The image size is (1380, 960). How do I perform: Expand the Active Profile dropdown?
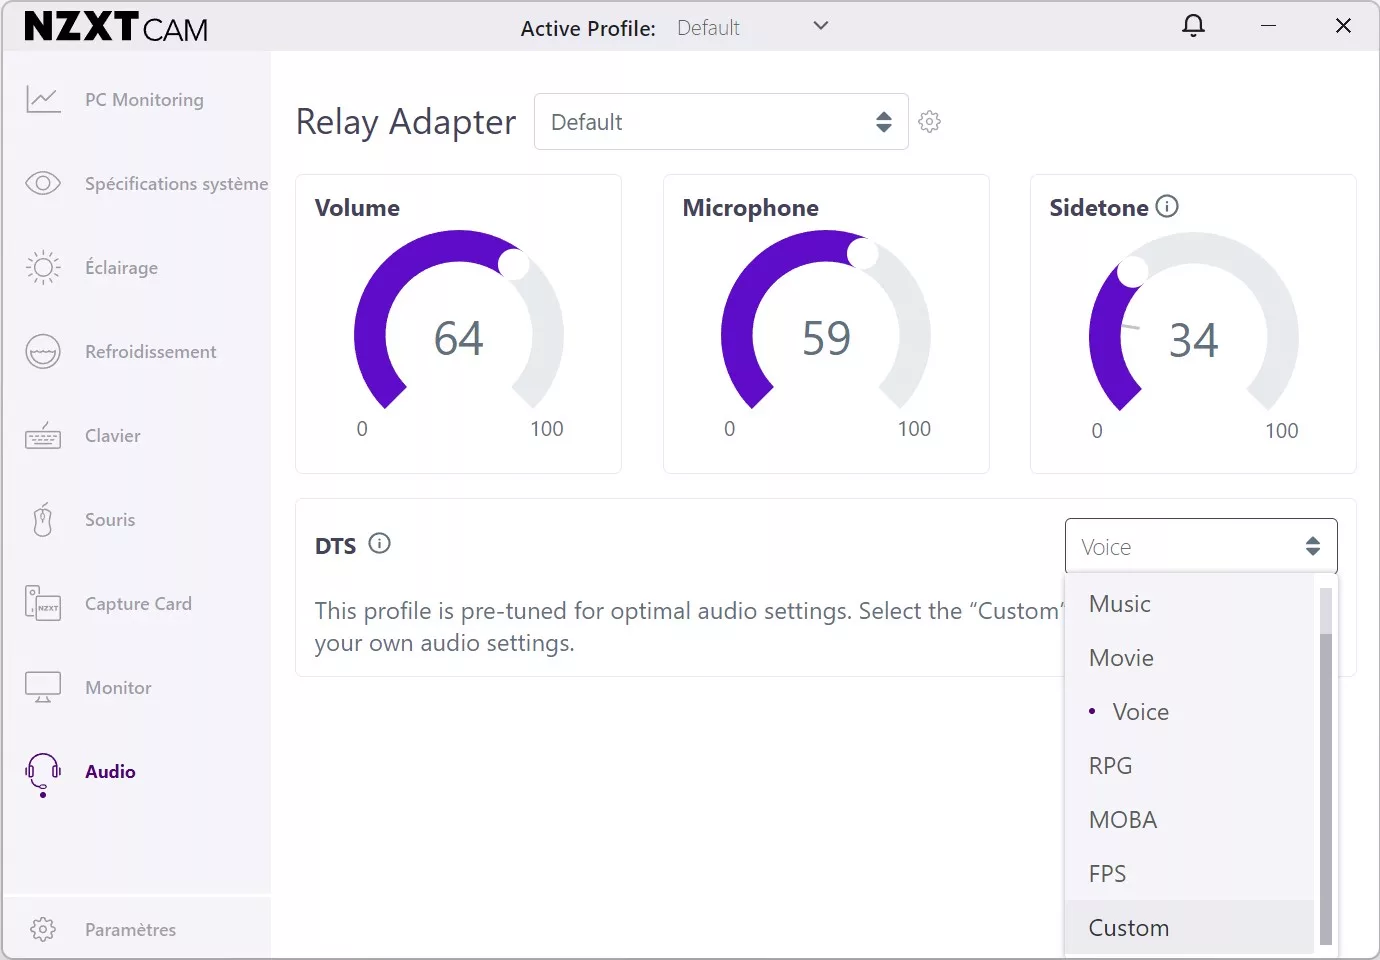pos(820,26)
